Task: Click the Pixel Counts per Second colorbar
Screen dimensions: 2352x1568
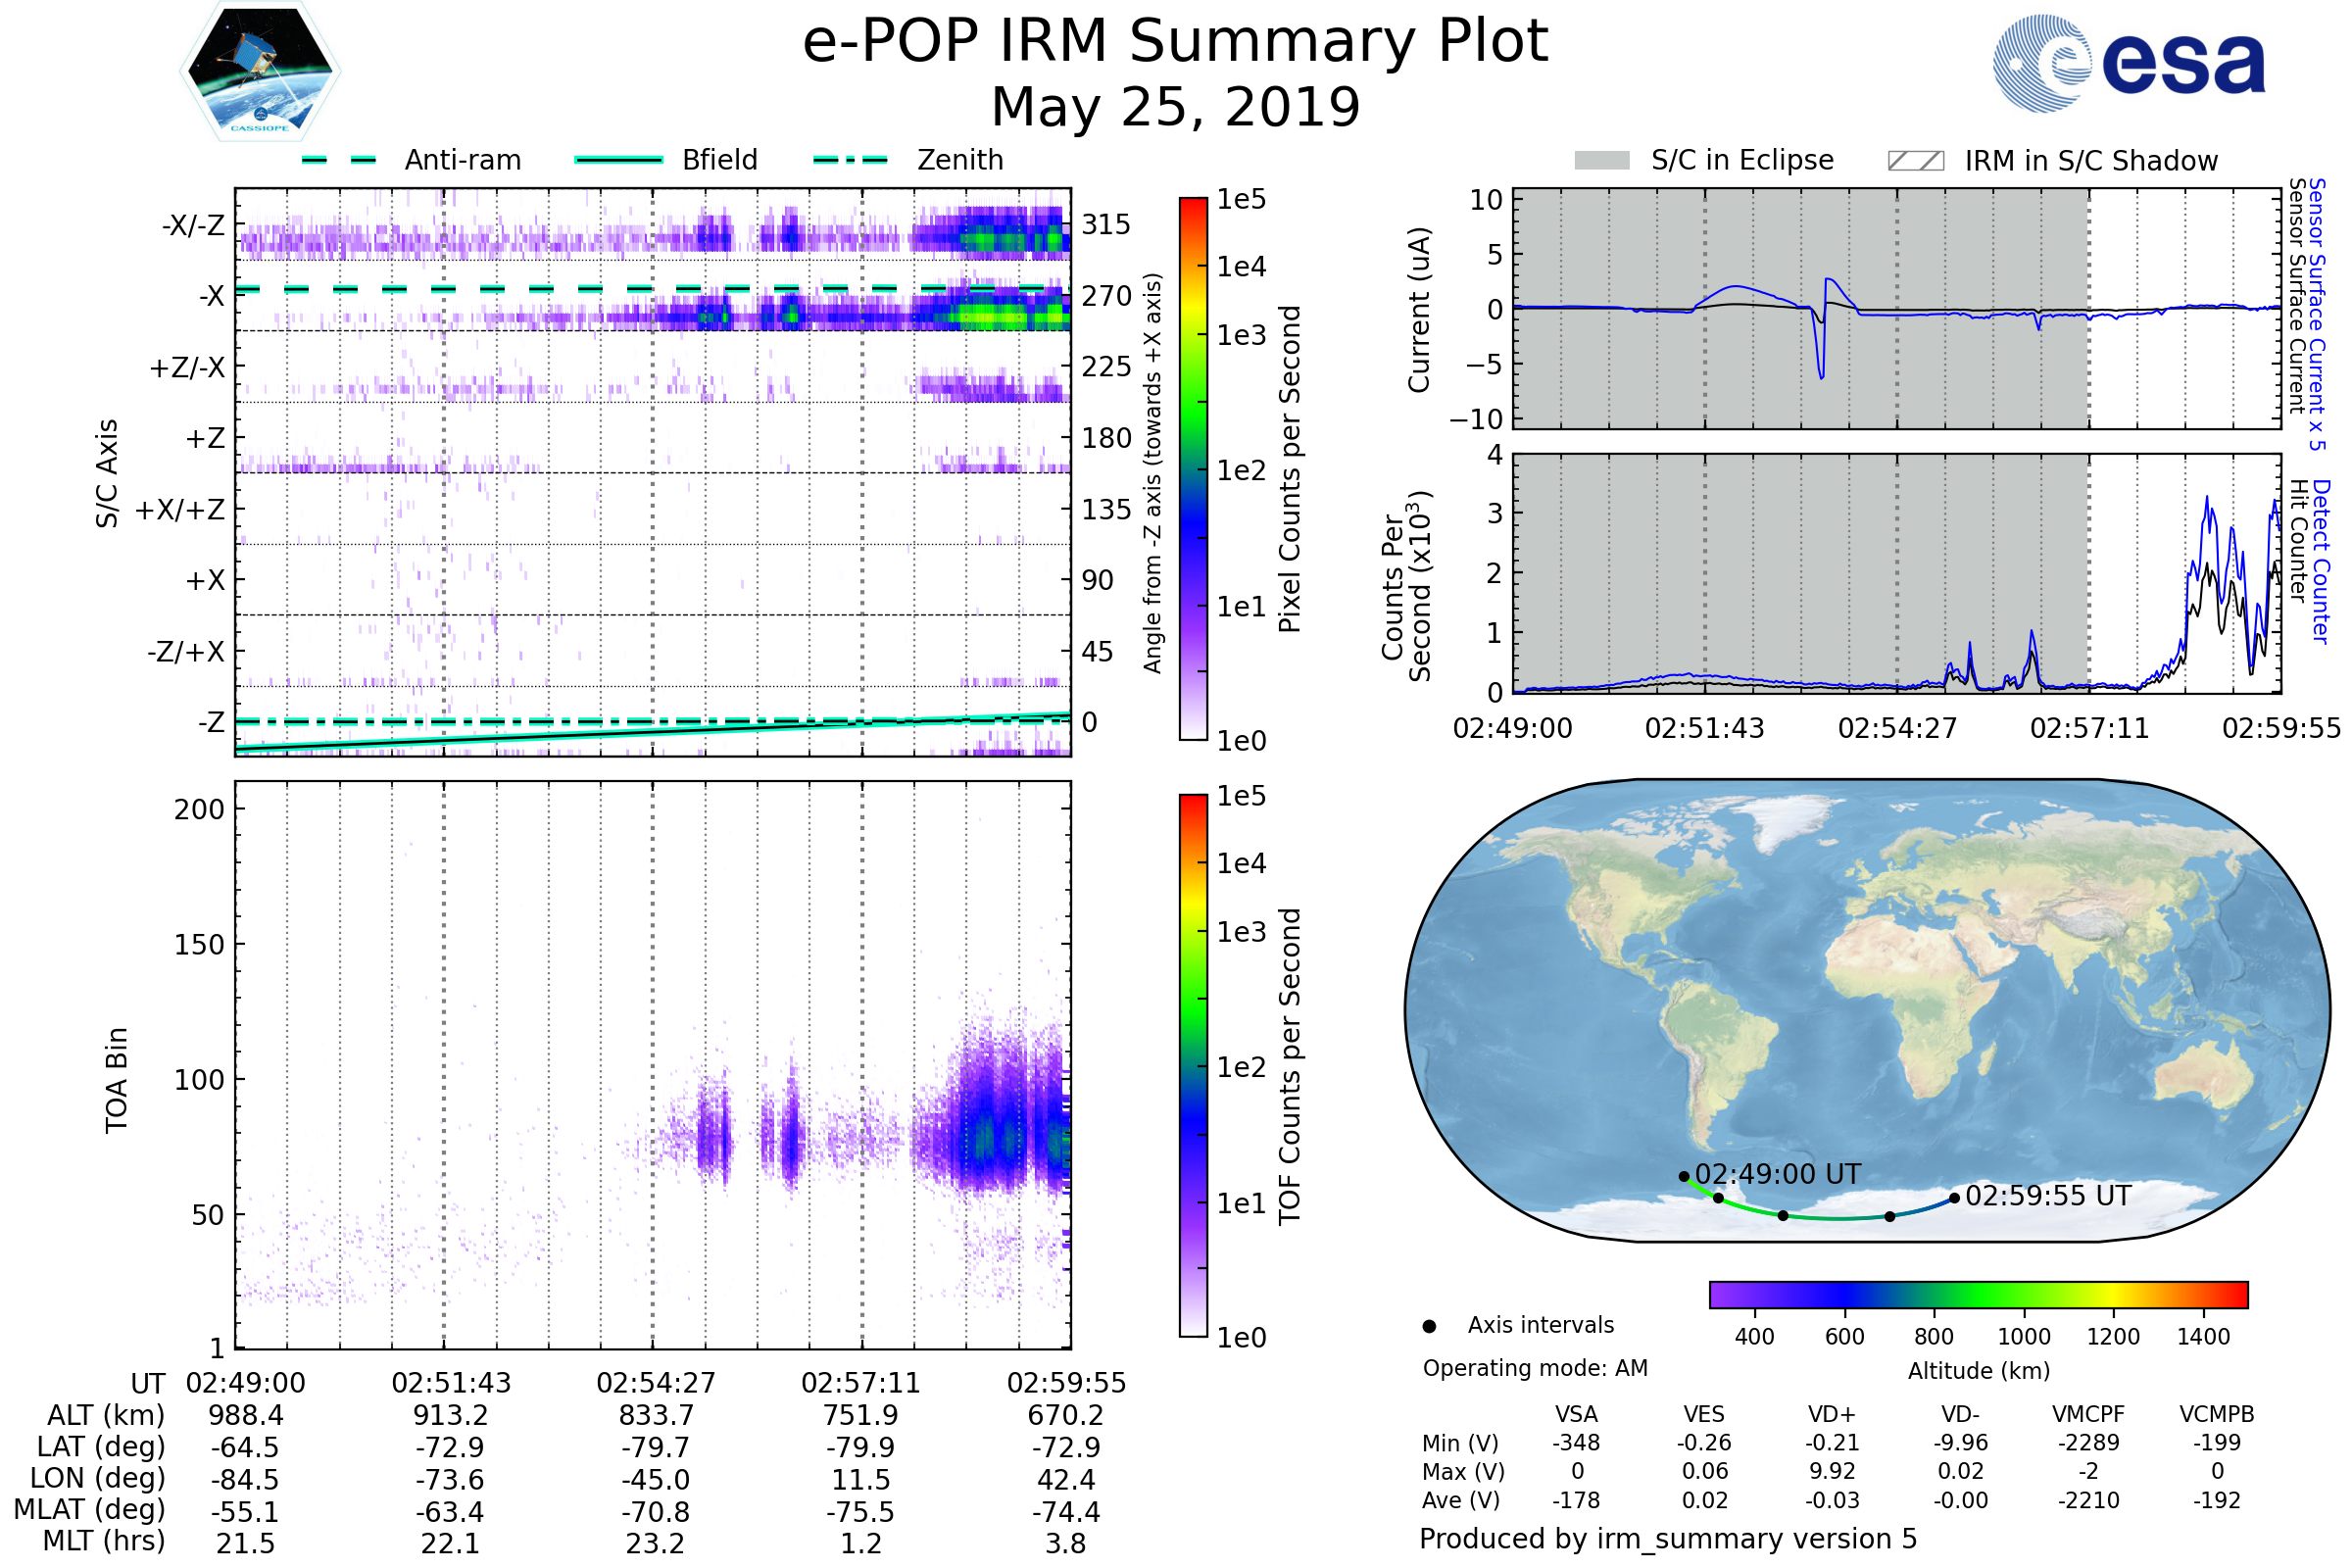Action: click(1193, 469)
